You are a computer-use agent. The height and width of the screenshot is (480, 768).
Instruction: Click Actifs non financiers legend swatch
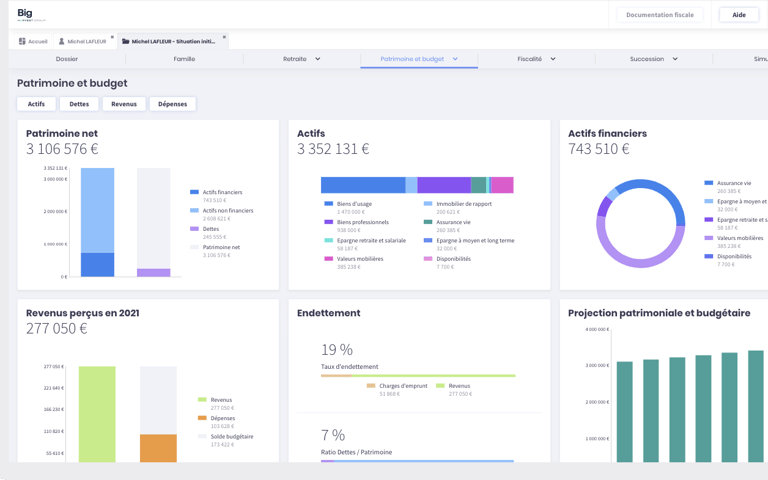[194, 210]
